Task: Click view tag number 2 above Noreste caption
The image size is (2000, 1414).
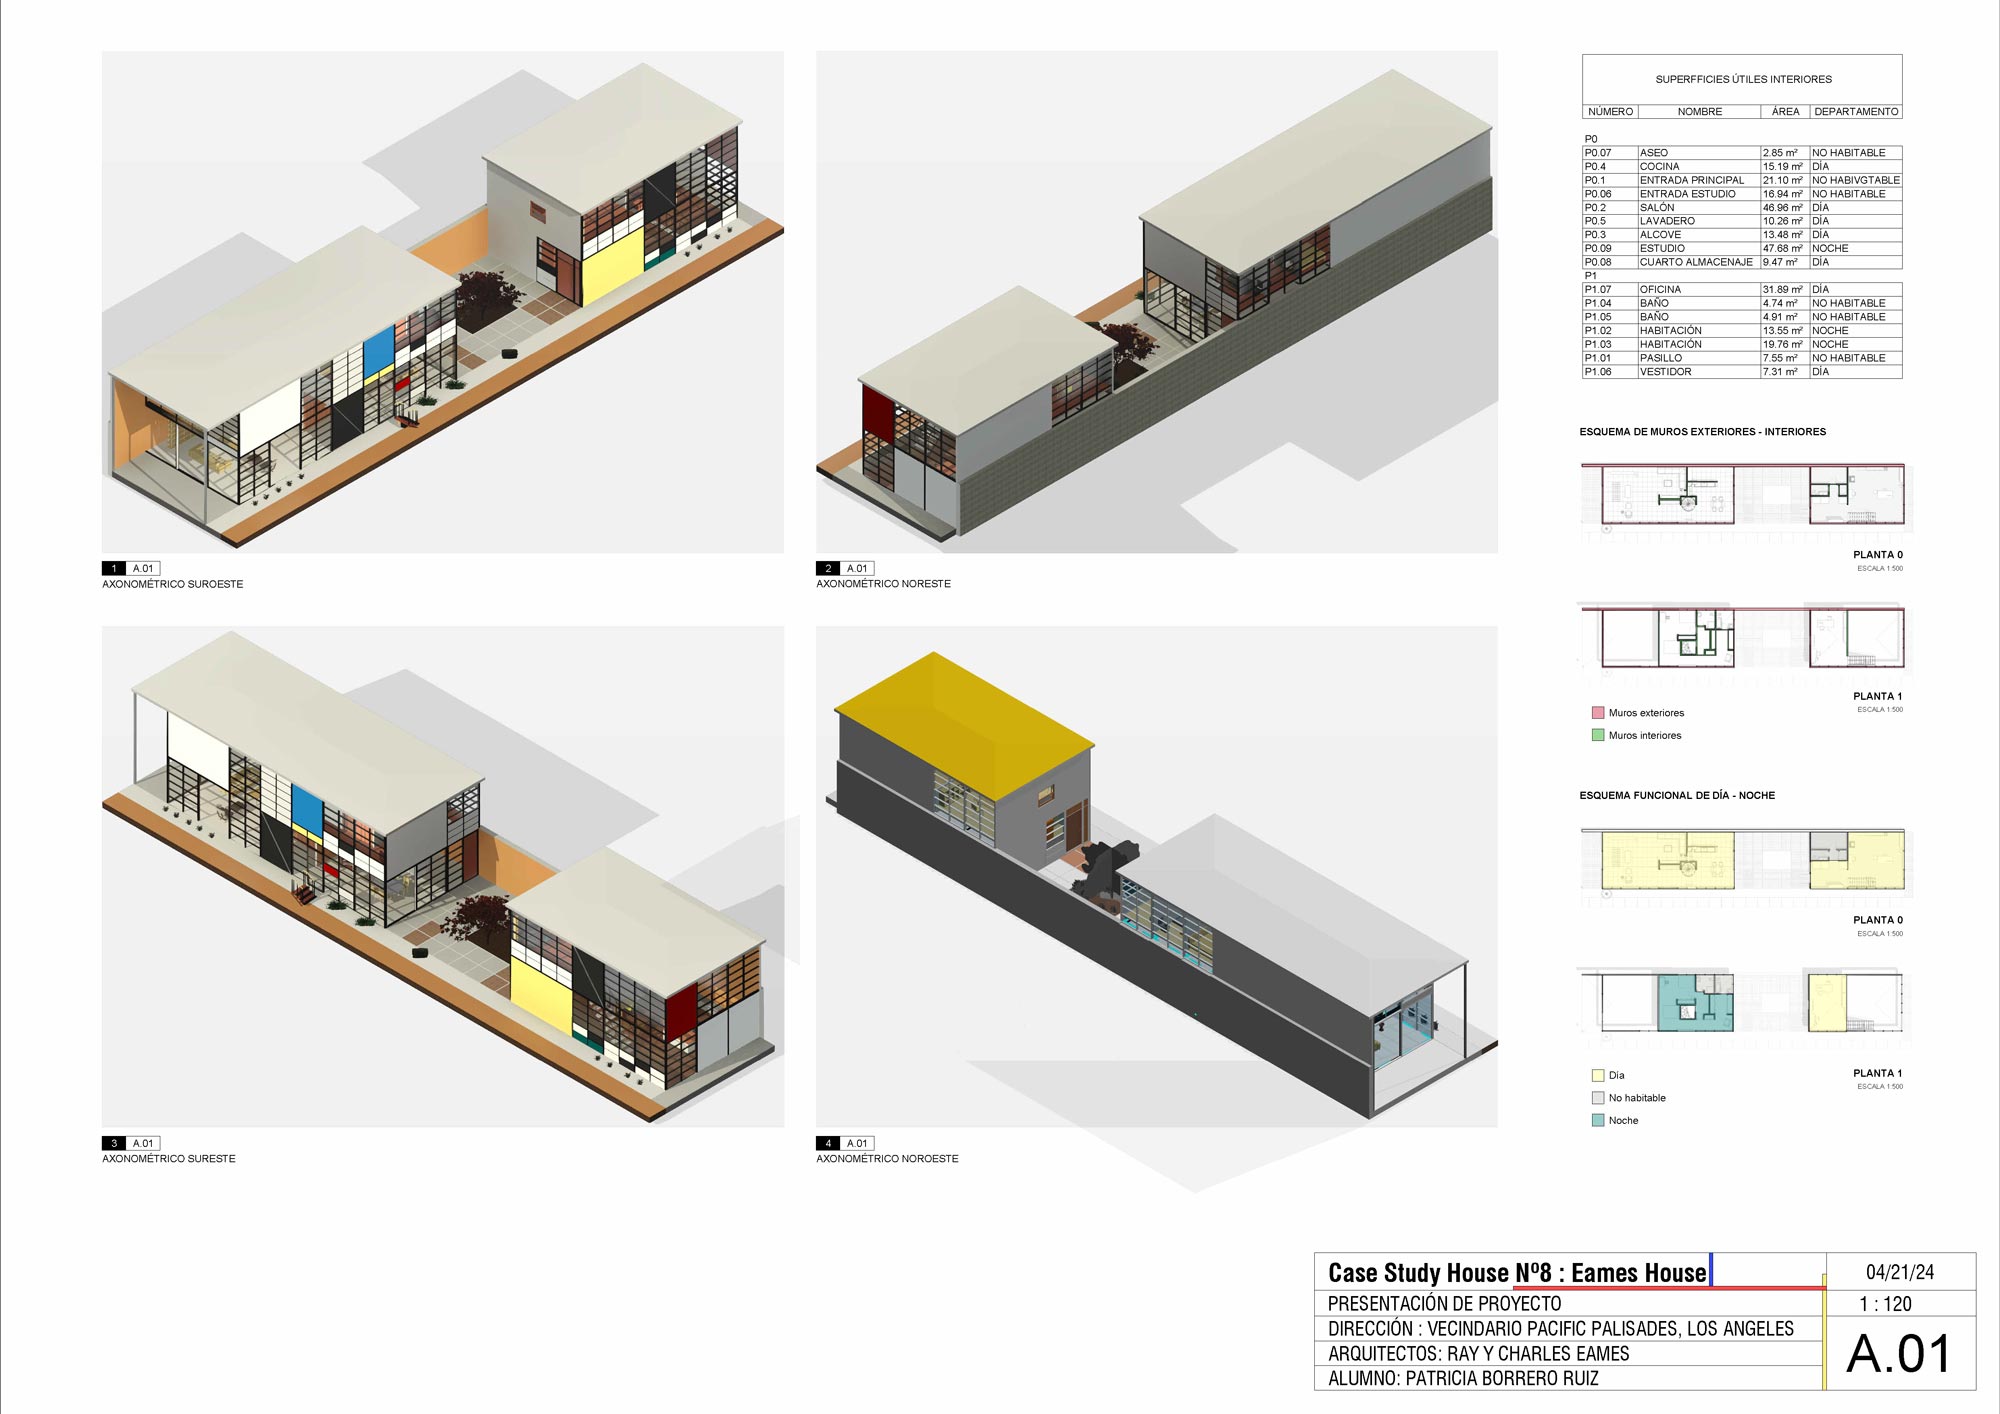Action: coord(828,568)
